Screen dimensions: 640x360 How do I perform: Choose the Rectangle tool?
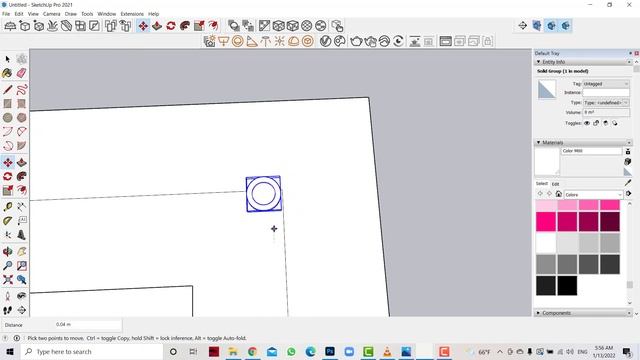7,104
